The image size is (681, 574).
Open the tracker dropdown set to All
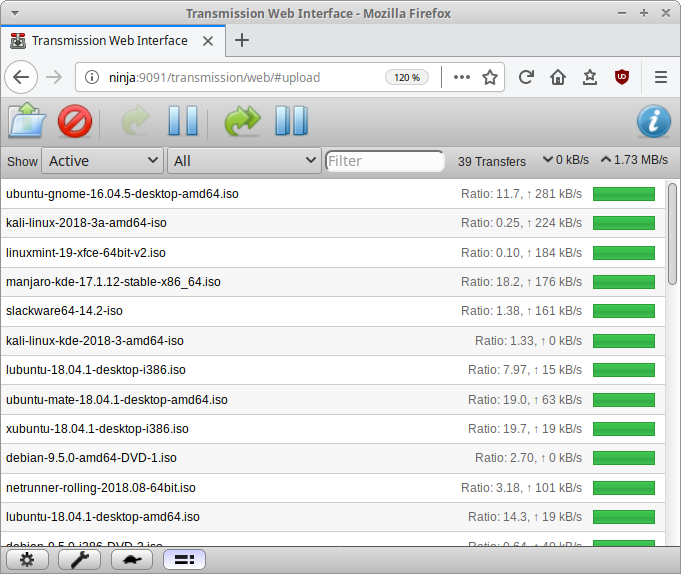coord(244,161)
